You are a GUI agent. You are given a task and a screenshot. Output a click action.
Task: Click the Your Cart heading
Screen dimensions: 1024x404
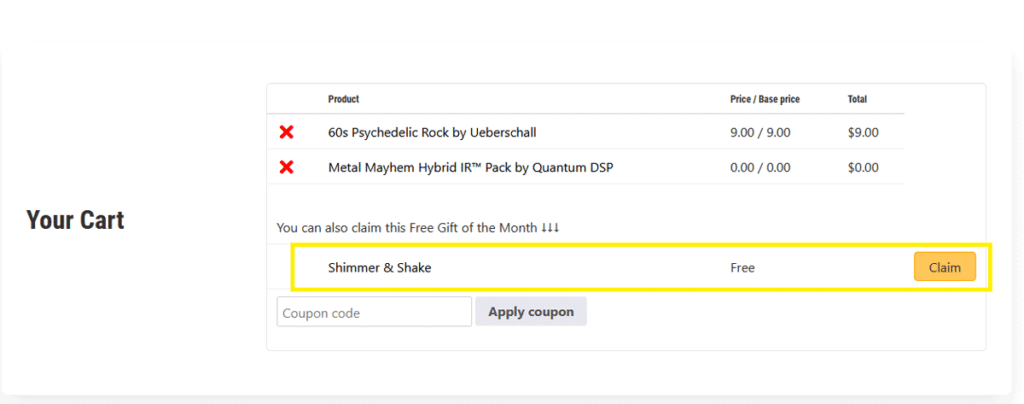click(75, 220)
